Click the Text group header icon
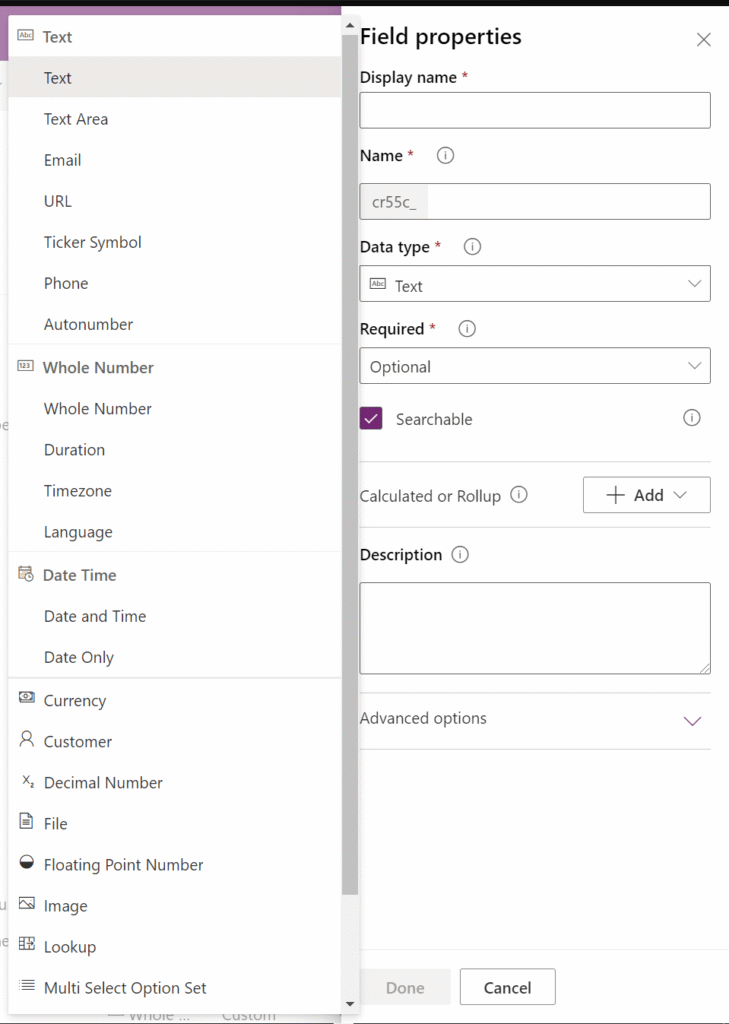The width and height of the screenshot is (729, 1024). coord(25,35)
